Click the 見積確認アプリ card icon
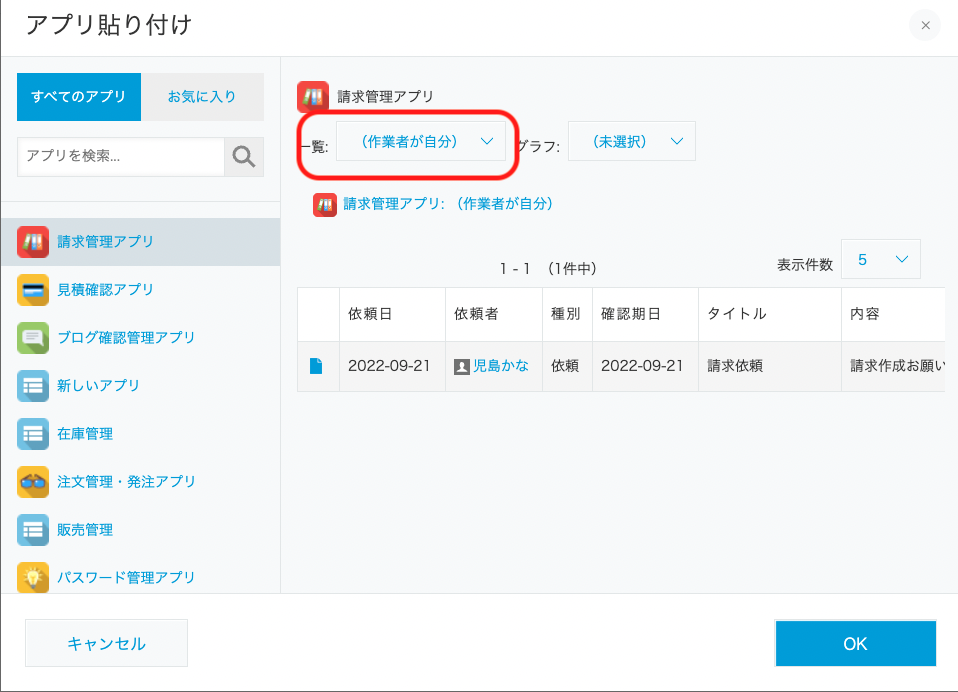The width and height of the screenshot is (958, 692). [33, 290]
